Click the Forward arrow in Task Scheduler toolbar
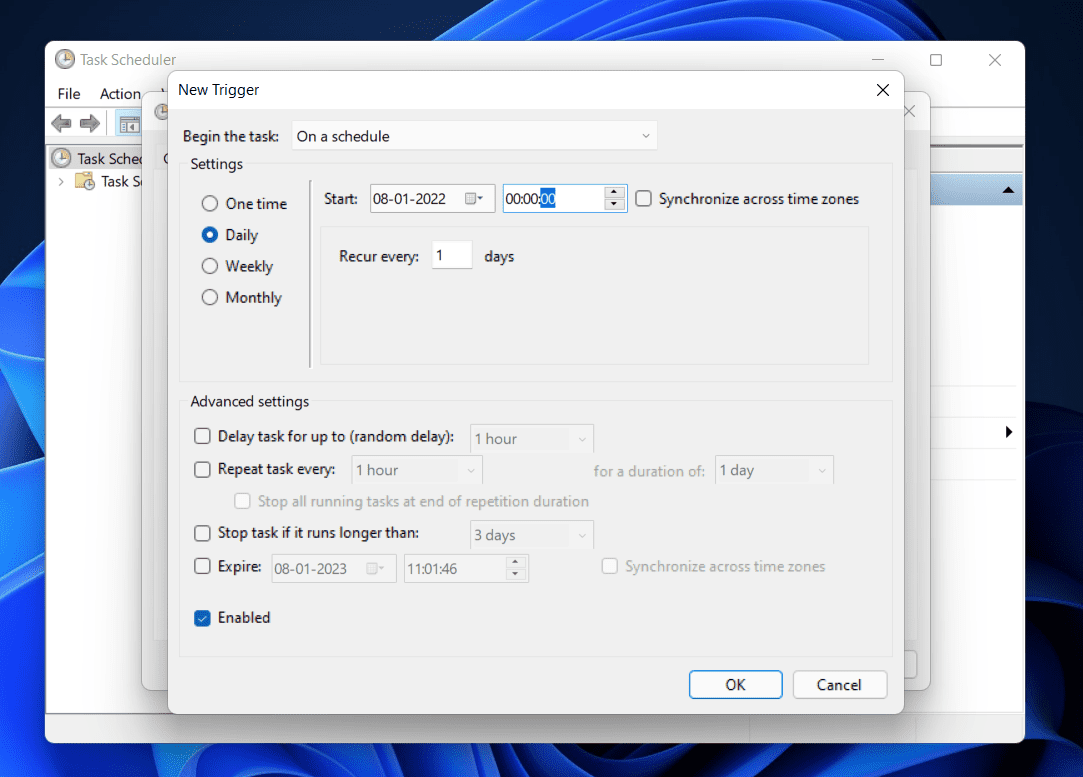1083x777 pixels. pos(90,124)
